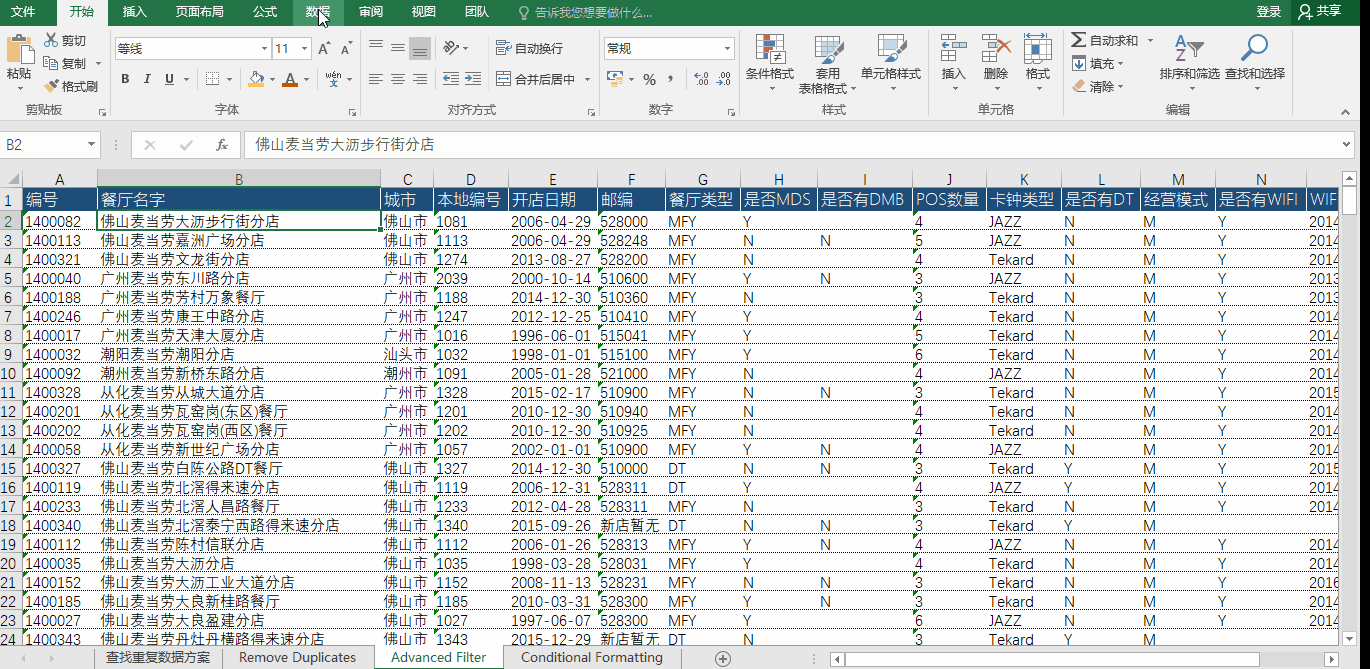Click Merge and Center (合并后居中)
This screenshot has width=1370, height=669.
point(537,79)
